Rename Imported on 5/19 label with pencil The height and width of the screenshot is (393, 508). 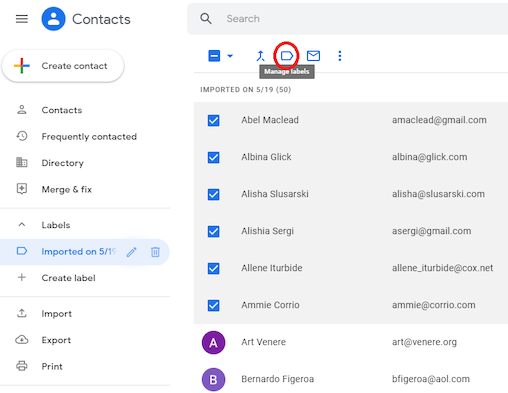(x=132, y=252)
